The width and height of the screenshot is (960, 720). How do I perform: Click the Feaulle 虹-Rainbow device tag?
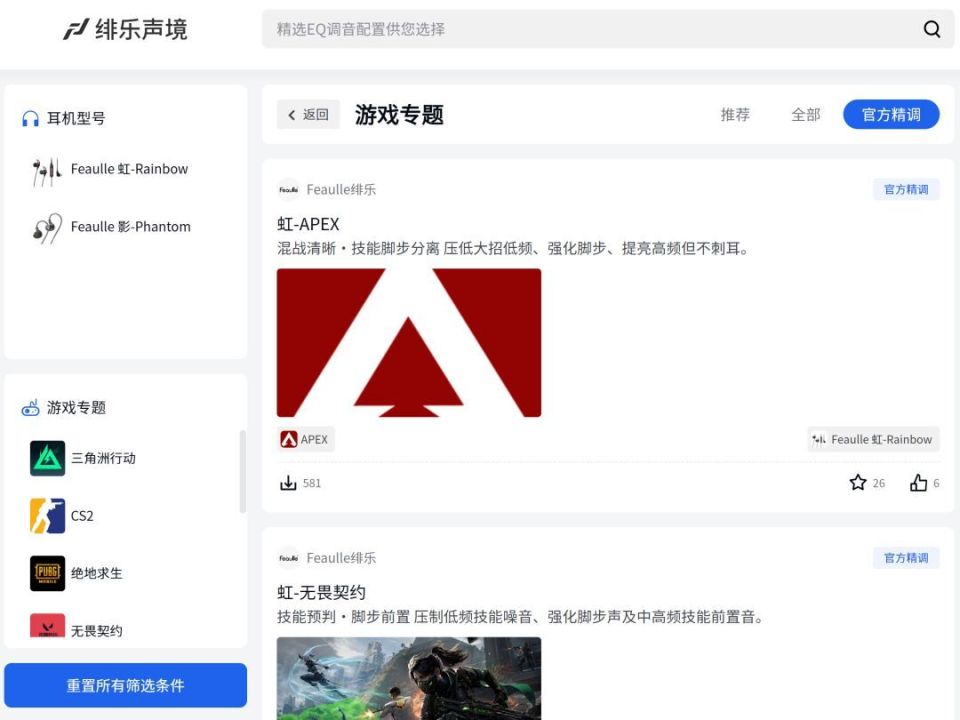point(873,439)
